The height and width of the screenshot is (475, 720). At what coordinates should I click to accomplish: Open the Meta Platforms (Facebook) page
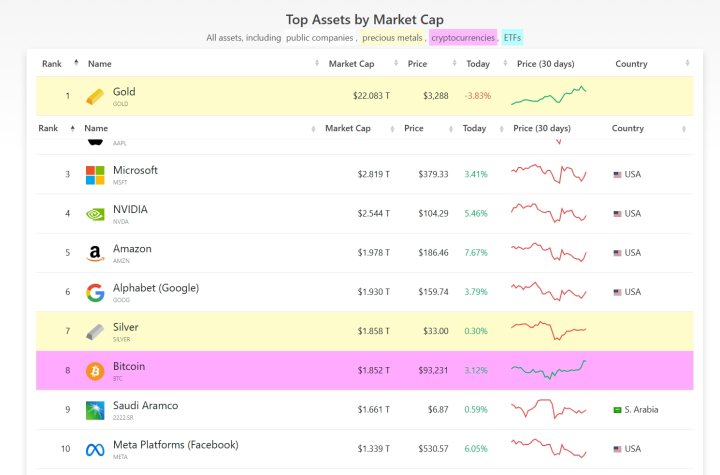click(176, 445)
